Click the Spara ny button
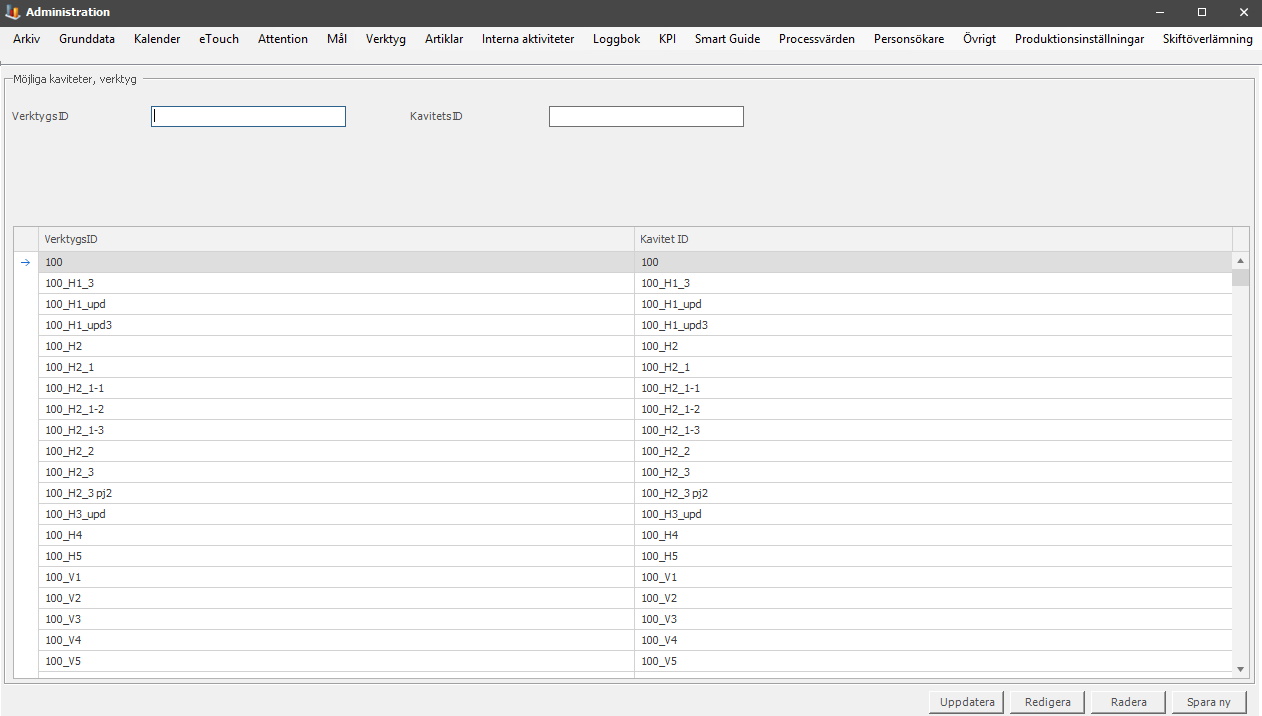Viewport: 1262px width, 716px height. click(x=1208, y=702)
